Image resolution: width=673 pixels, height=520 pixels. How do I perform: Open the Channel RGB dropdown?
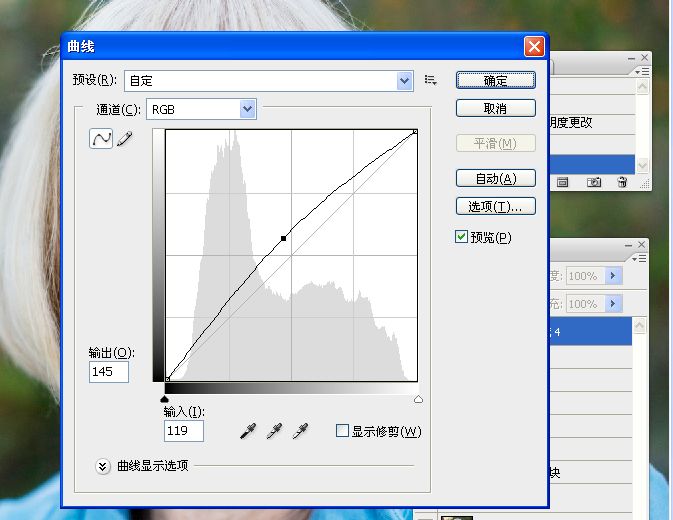pos(248,109)
